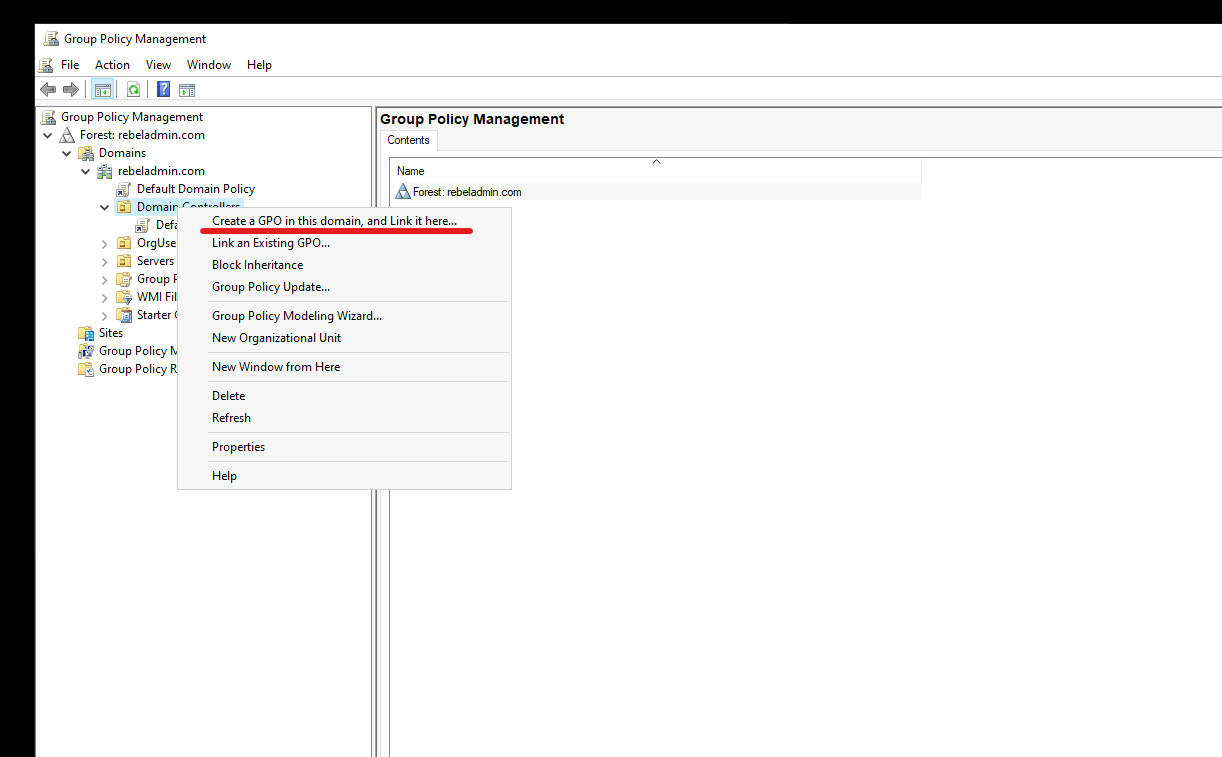The height and width of the screenshot is (757, 1222).
Task: Expand the OrgUse node
Action: pyautogui.click(x=105, y=243)
